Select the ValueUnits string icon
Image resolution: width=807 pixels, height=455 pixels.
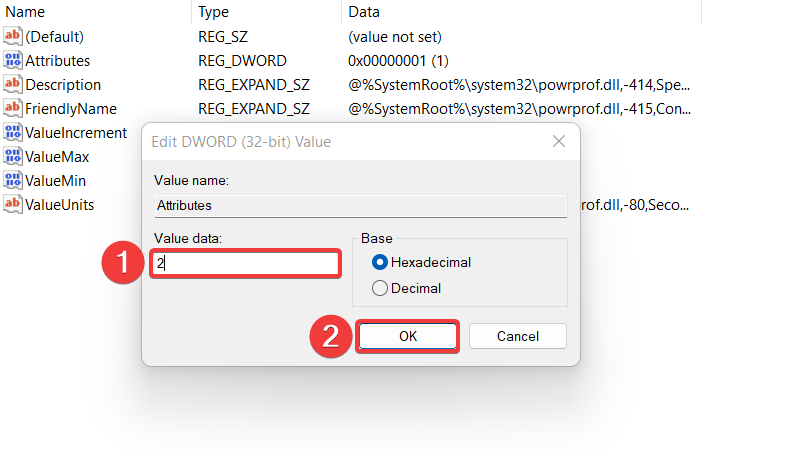coord(13,204)
